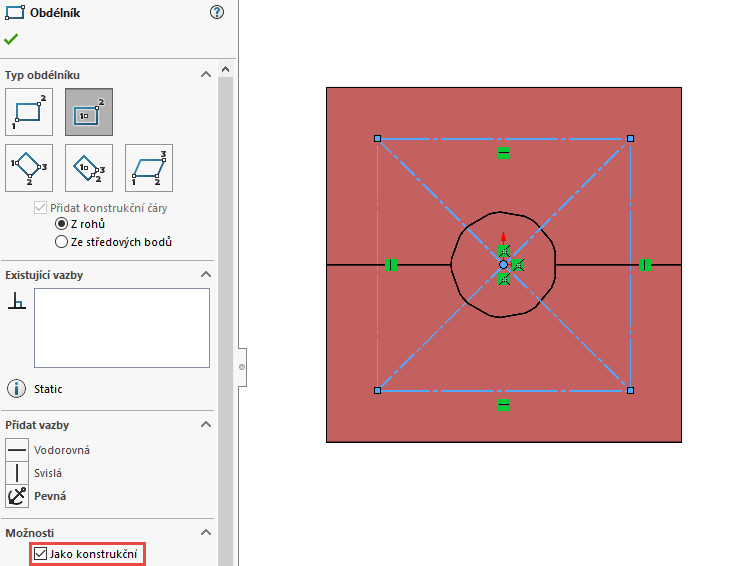Select the rectangle center origin point
Image resolution: width=750 pixels, height=566 pixels.
click(503, 265)
